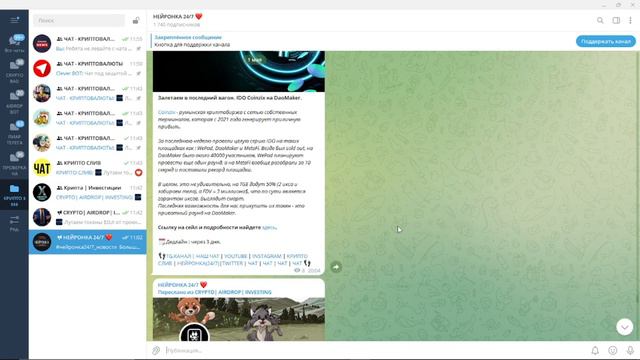Viewport: 640px width, 360px height.
Task: Focus the Публикация message input
Action: click(376, 350)
